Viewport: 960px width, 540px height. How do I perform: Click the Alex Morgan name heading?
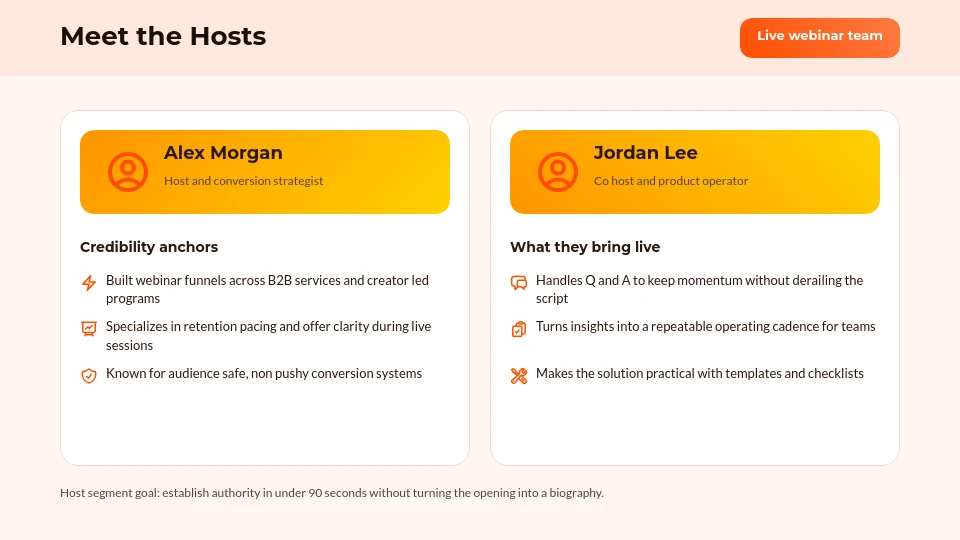[223, 153]
